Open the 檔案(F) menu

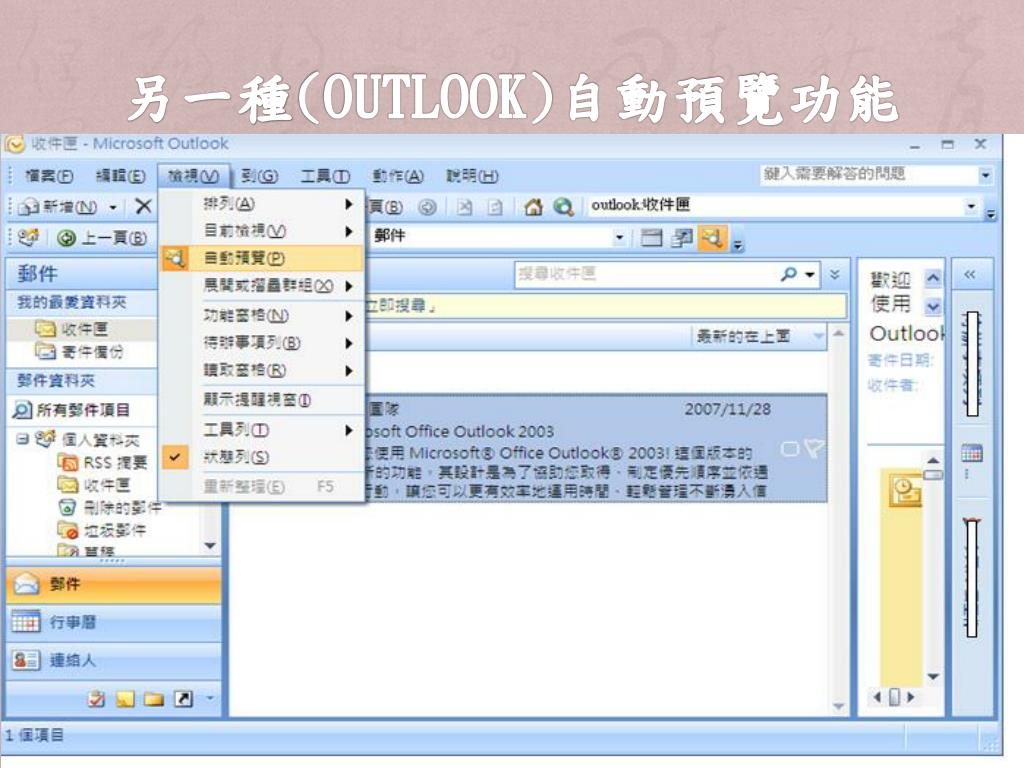click(48, 176)
